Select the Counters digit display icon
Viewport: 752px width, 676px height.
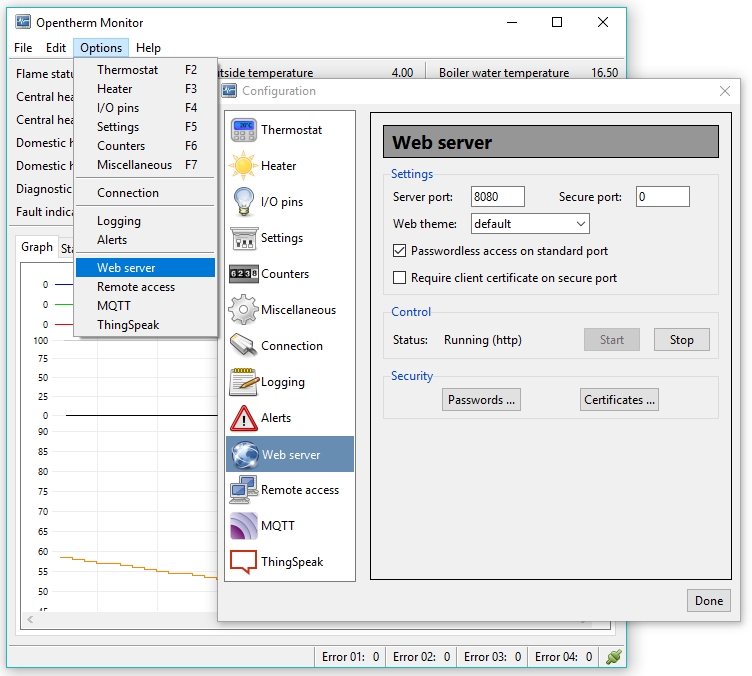(244, 274)
